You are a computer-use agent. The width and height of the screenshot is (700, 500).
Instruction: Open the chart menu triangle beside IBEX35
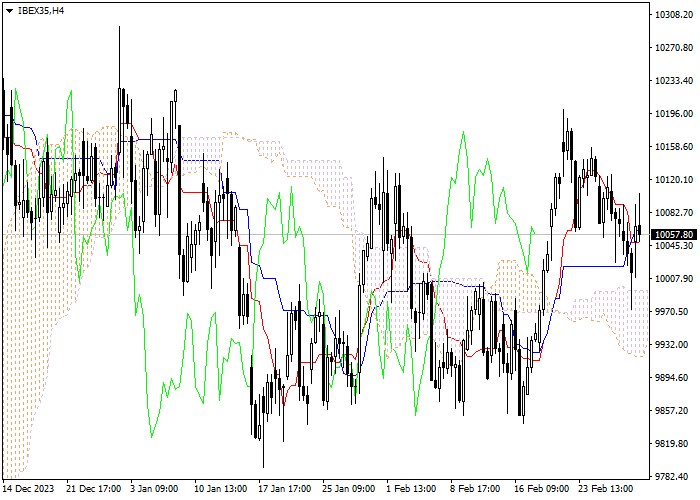9,11
